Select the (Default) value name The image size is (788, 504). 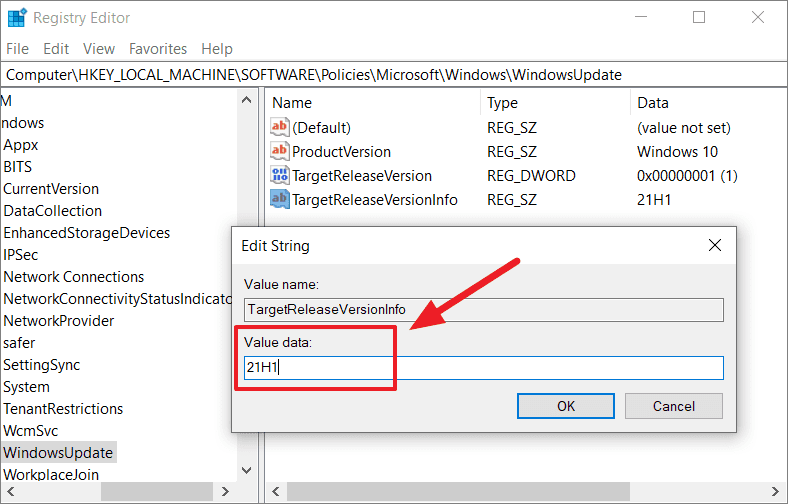pos(322,128)
